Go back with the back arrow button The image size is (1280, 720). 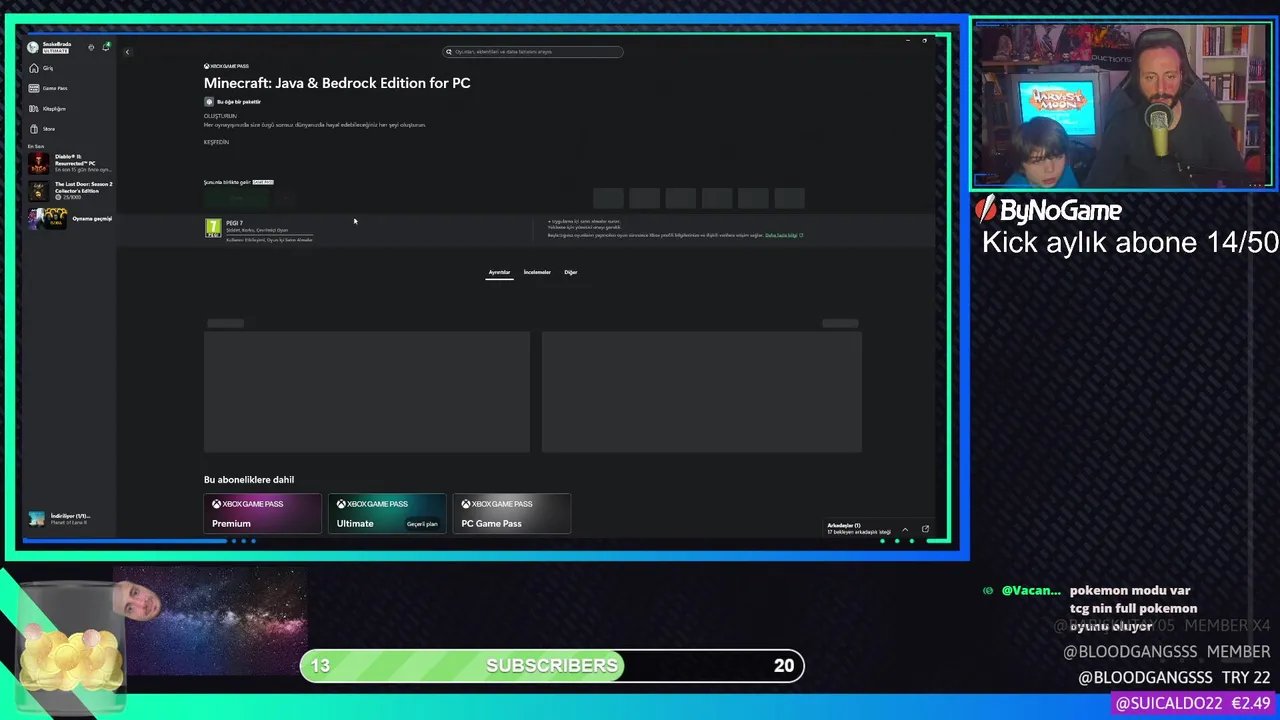pos(127,52)
